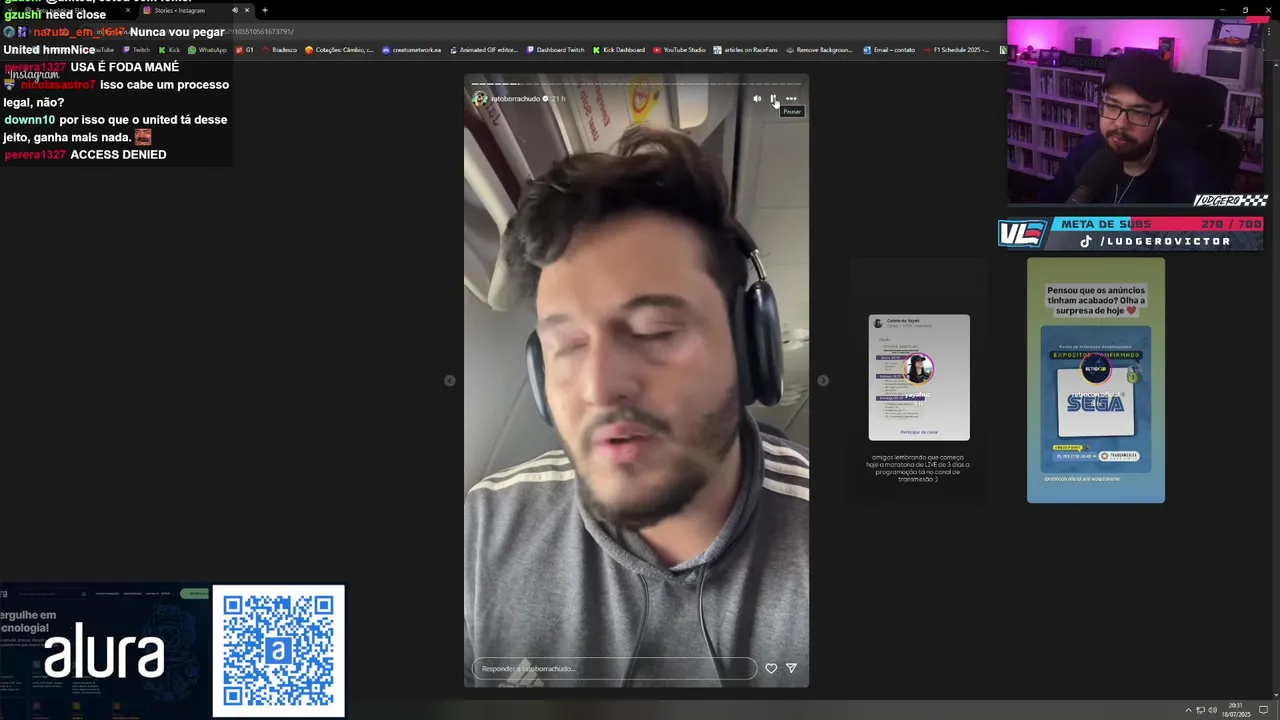
Task: Open the G1 bookmark
Action: coord(245,50)
